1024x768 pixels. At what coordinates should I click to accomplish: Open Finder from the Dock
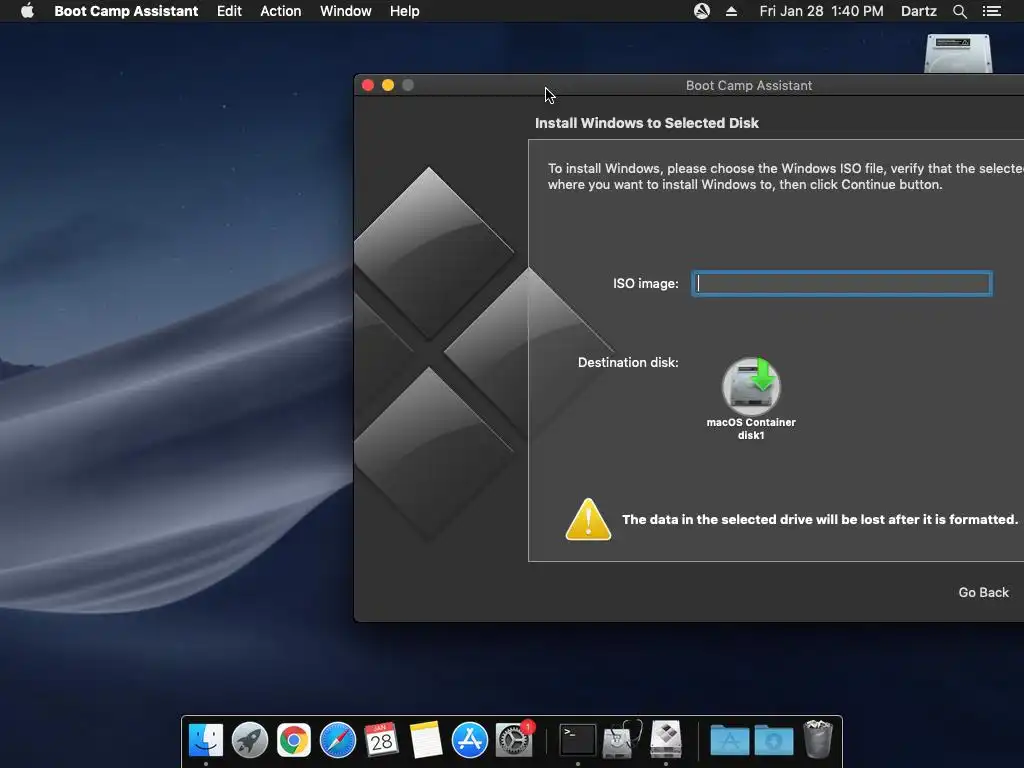click(x=206, y=741)
